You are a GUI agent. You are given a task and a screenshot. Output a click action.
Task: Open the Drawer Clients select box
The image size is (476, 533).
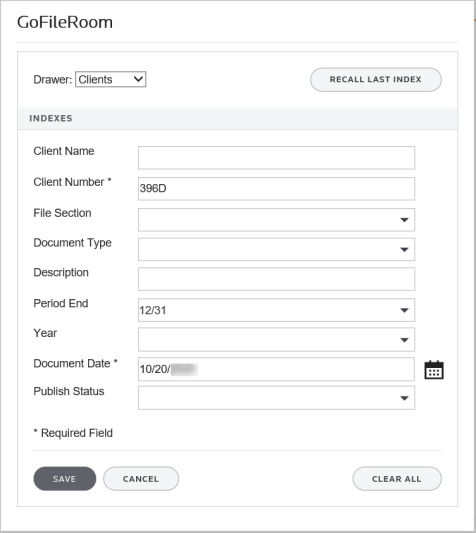(110, 79)
